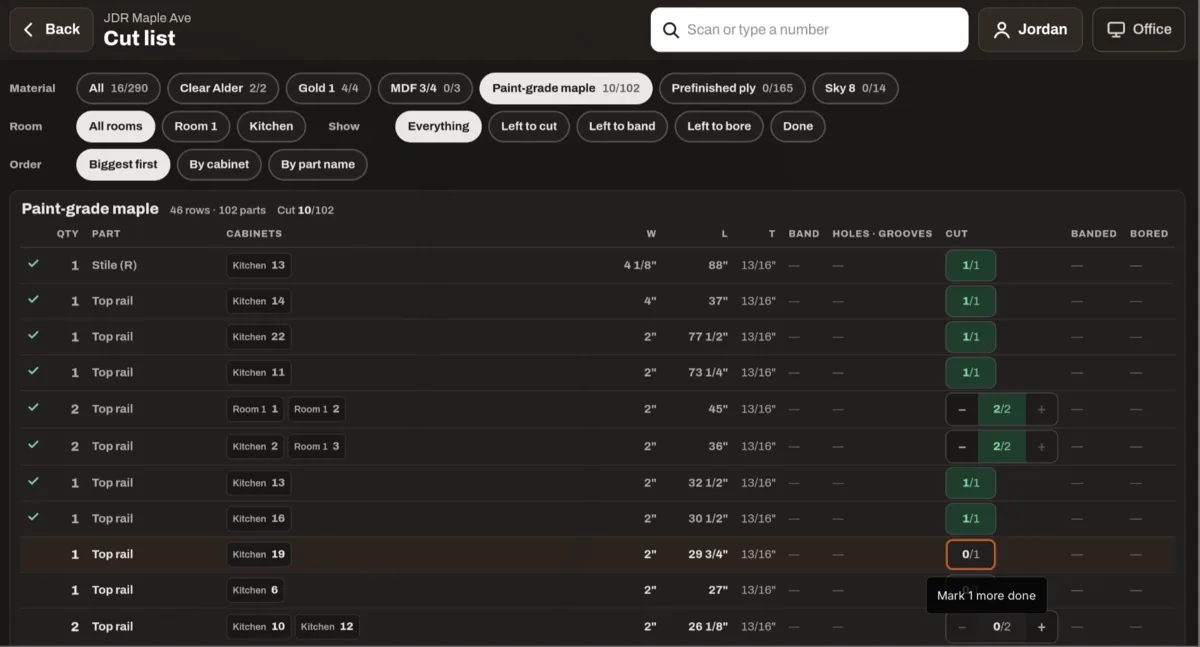Toggle the 1/1 cut counter in Kitchen 16 row
Image resolution: width=1200 pixels, height=647 pixels.
point(970,518)
